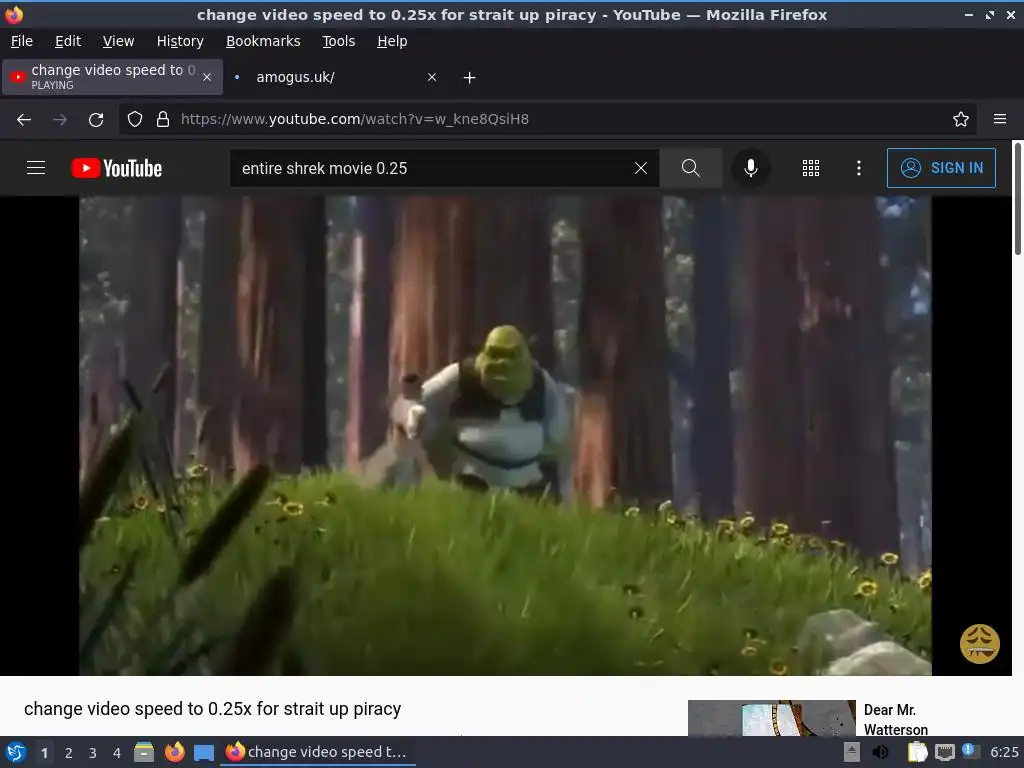
Task: Click the volume tray icon
Action: 880,752
